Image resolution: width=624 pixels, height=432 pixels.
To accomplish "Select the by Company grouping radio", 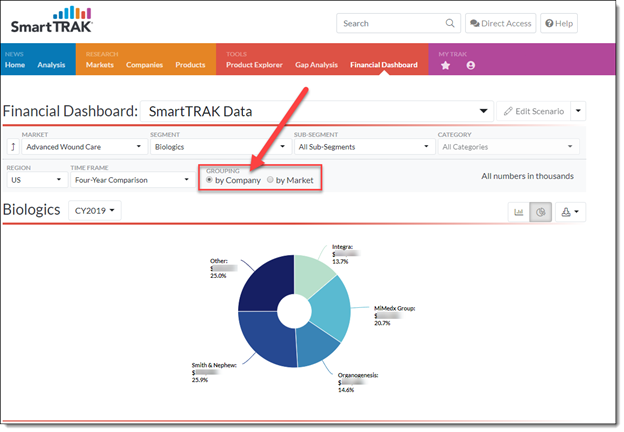I will coord(209,180).
